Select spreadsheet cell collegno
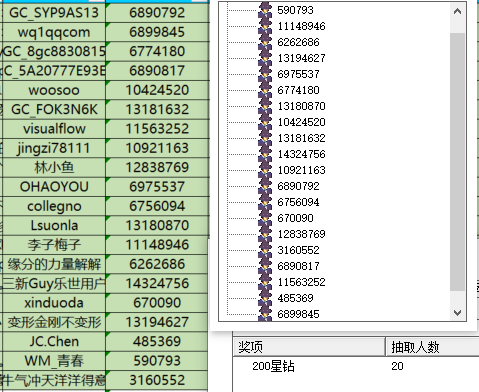Screen dimensions: 479x392 click(54, 206)
